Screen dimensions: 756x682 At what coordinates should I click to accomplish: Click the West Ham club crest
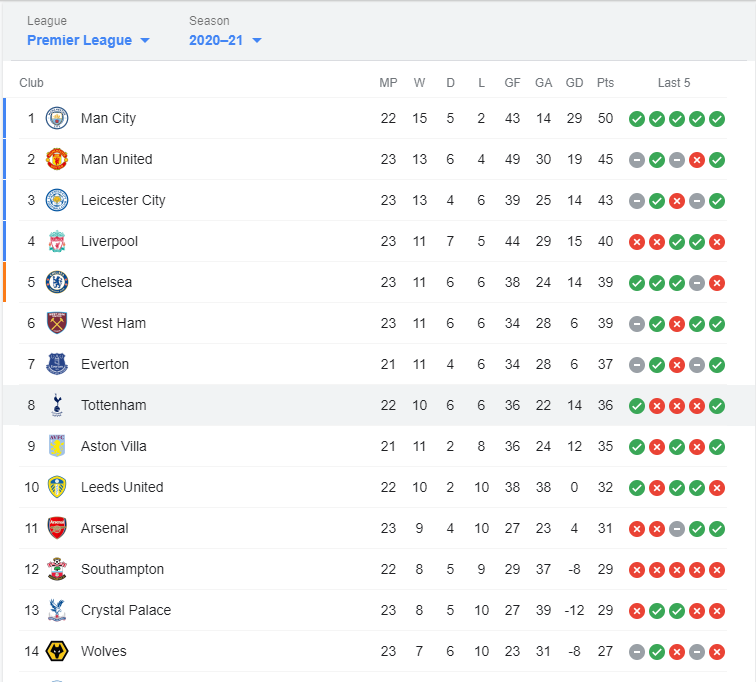tap(57, 323)
